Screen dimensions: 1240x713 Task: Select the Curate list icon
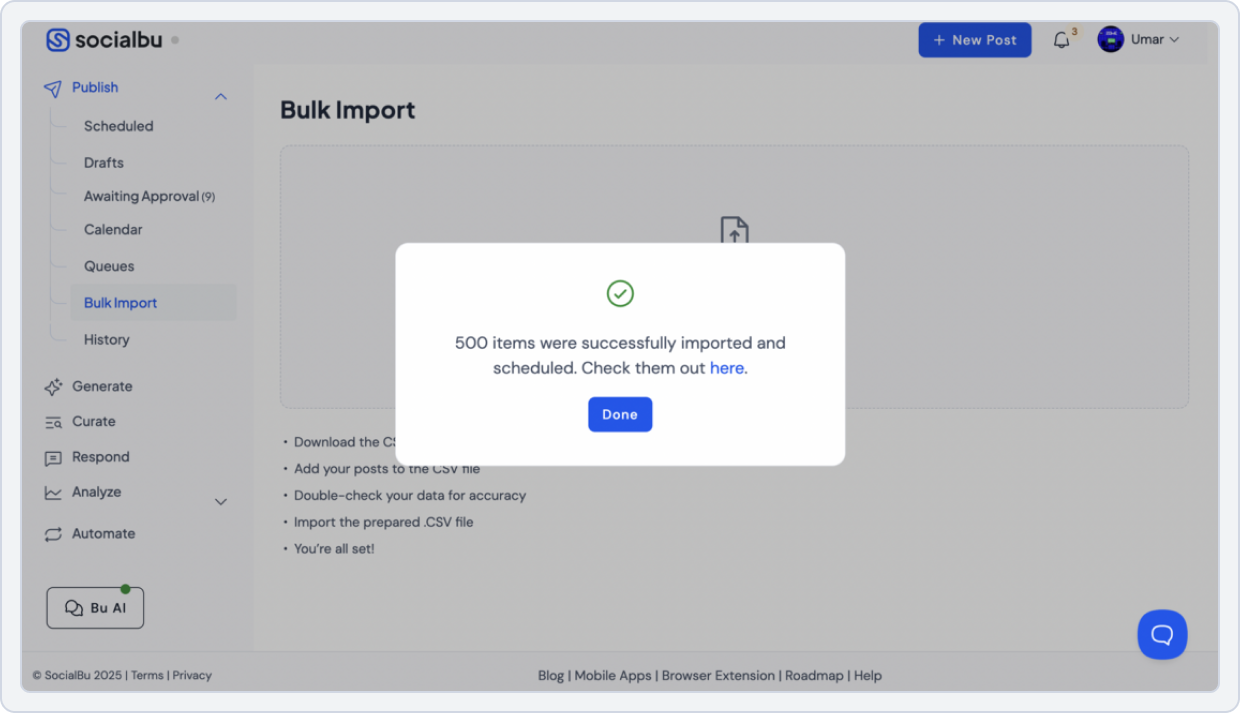52,421
